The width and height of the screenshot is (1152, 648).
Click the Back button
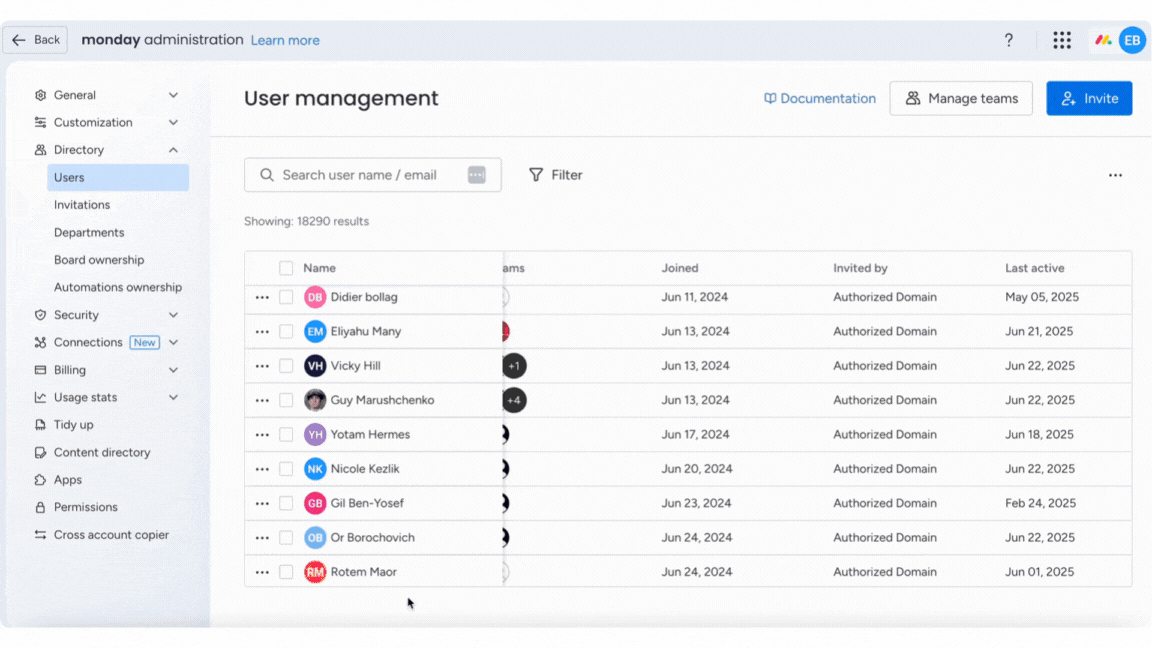[35, 40]
